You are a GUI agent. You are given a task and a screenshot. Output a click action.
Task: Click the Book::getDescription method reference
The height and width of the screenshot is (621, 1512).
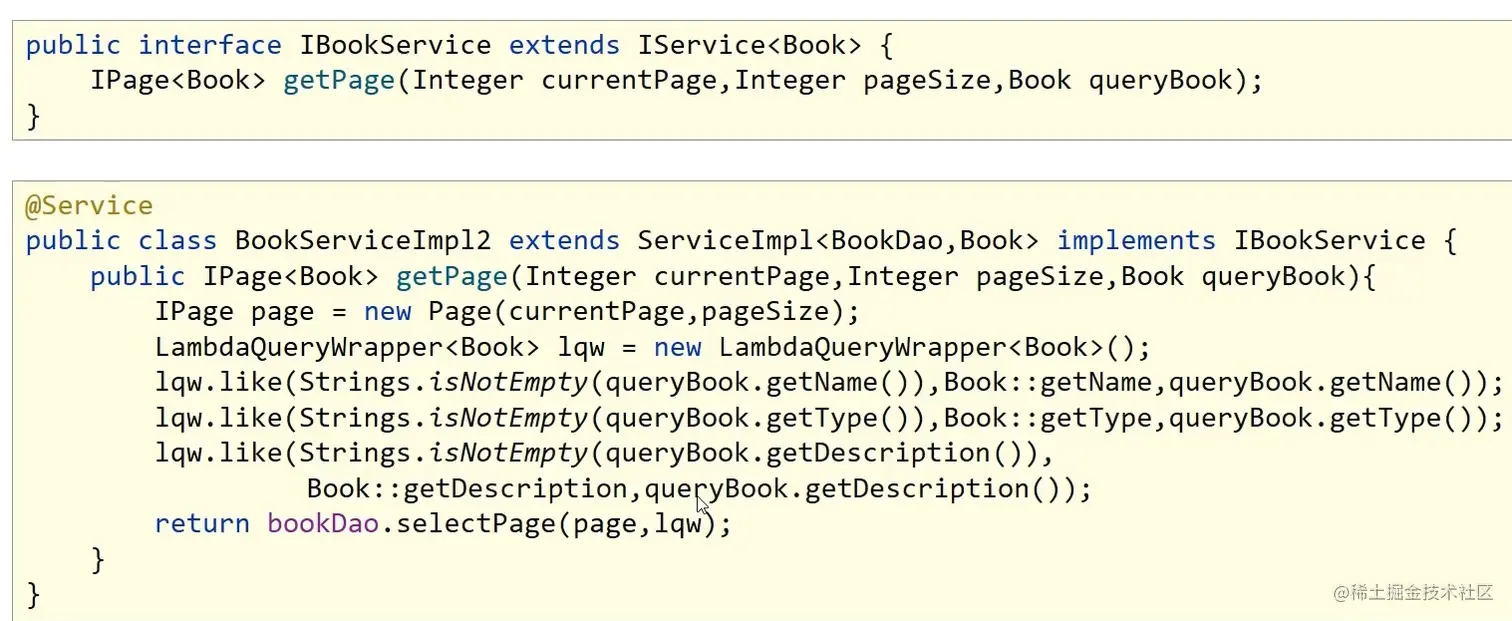coord(467,489)
